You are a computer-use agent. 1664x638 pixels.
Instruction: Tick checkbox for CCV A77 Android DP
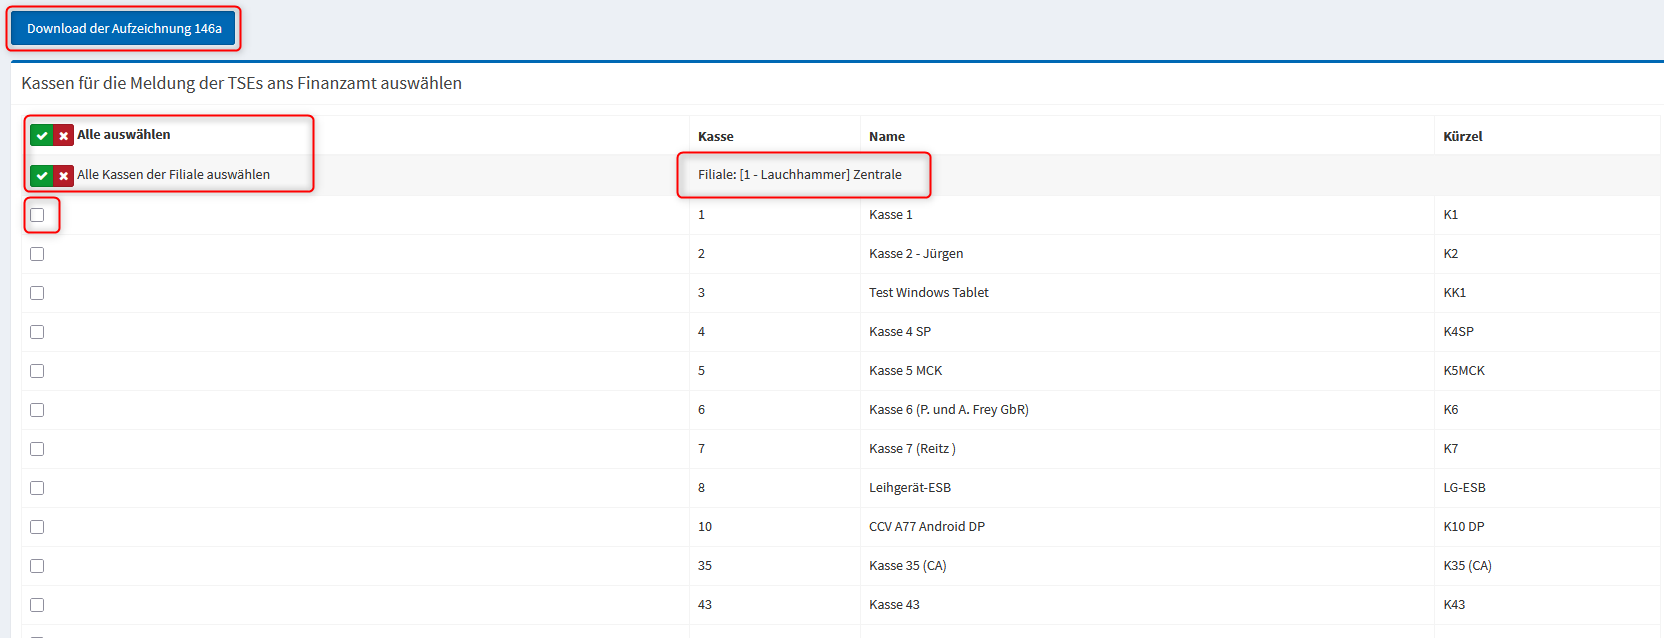pyautogui.click(x=37, y=527)
